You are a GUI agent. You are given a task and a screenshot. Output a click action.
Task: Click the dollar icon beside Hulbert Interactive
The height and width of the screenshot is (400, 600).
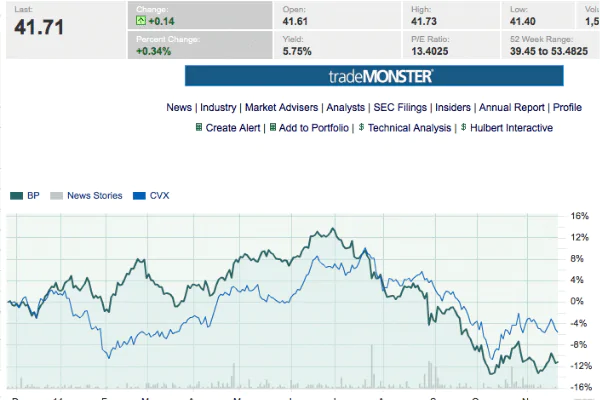click(x=463, y=127)
